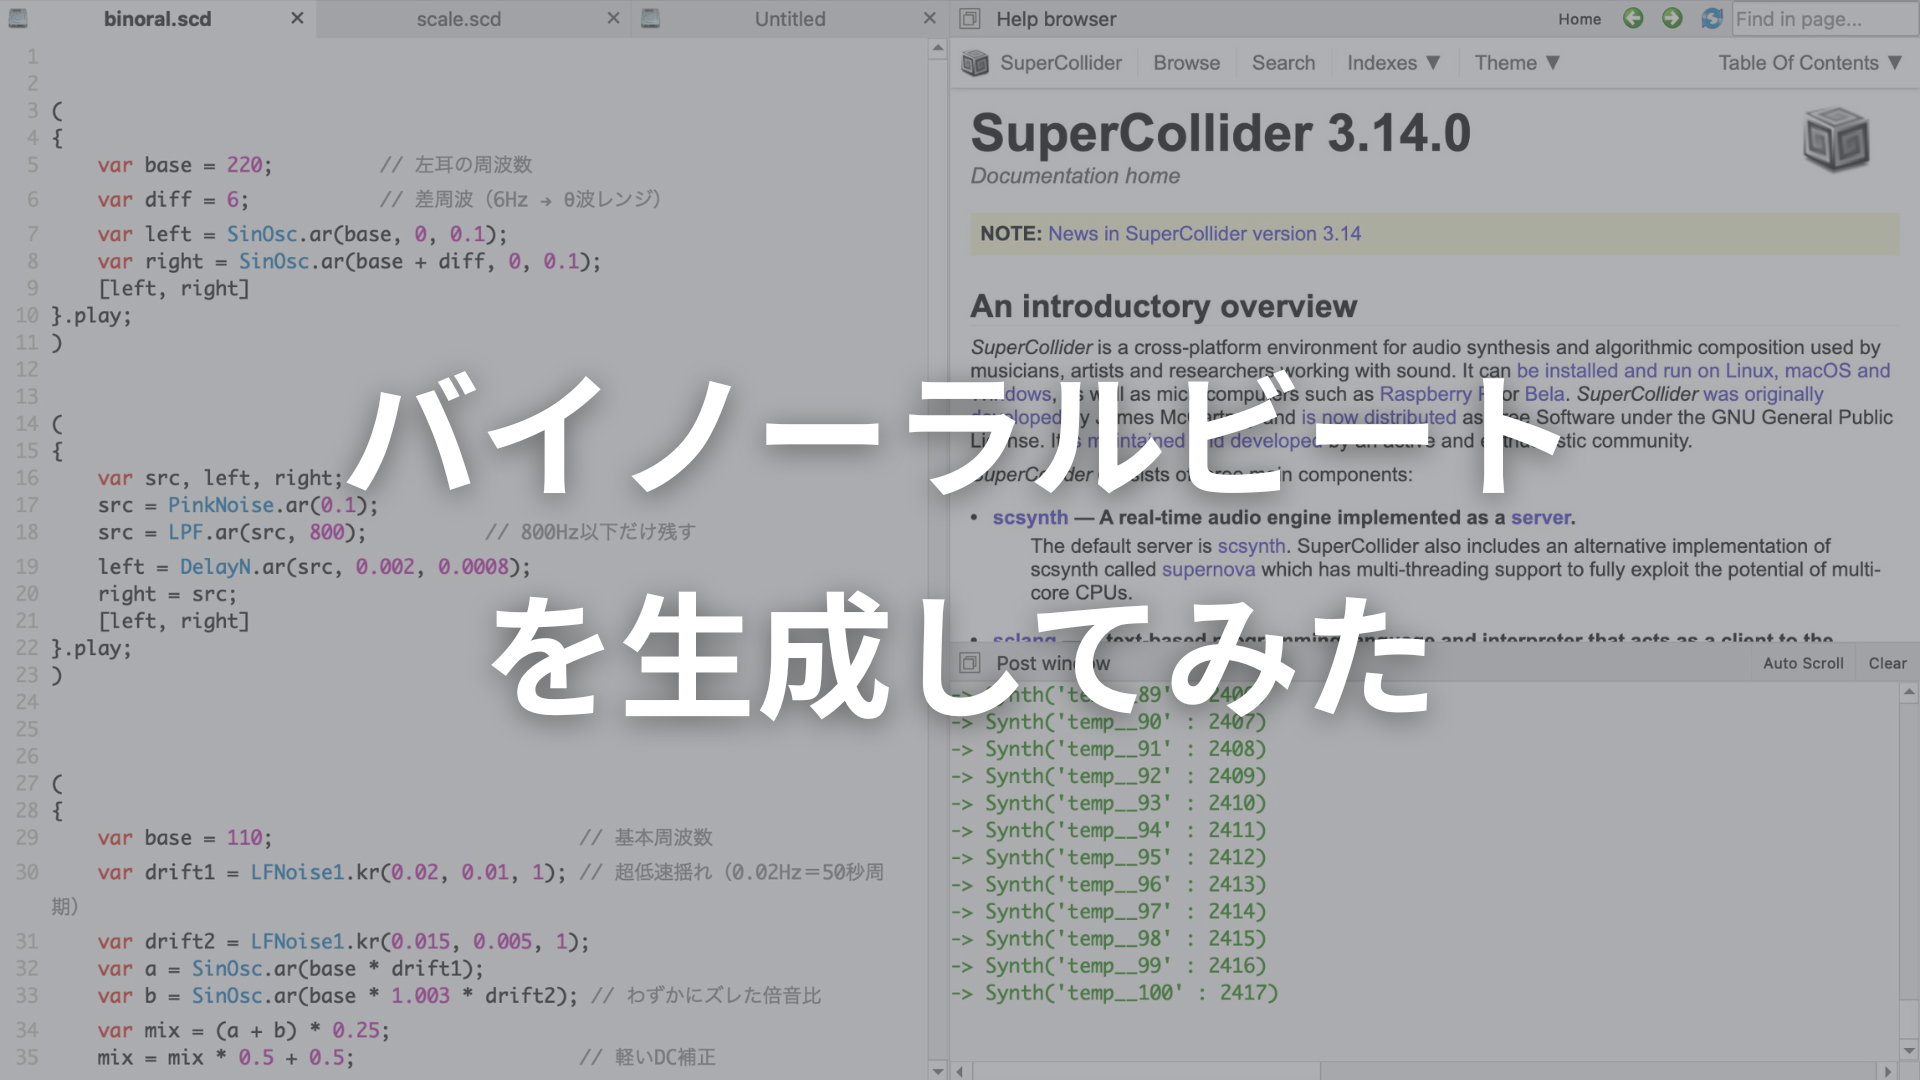The image size is (1920, 1080).
Task: Expand the Table Of Contents menu
Action: click(1809, 63)
